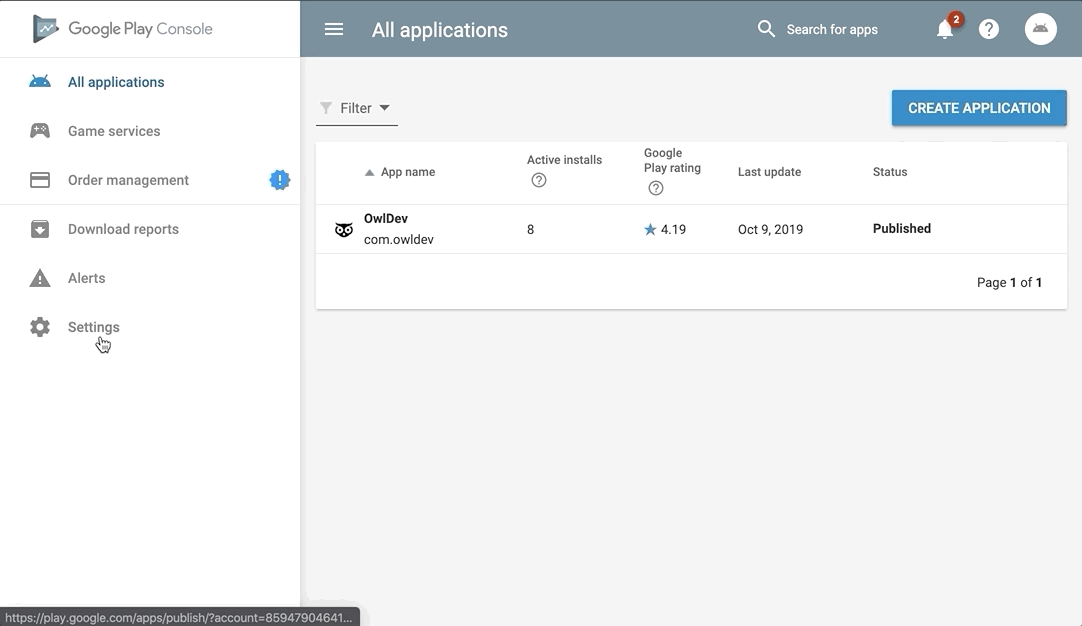The height and width of the screenshot is (626, 1082).
Task: Click the 4.19 rating value
Action: coord(673,229)
